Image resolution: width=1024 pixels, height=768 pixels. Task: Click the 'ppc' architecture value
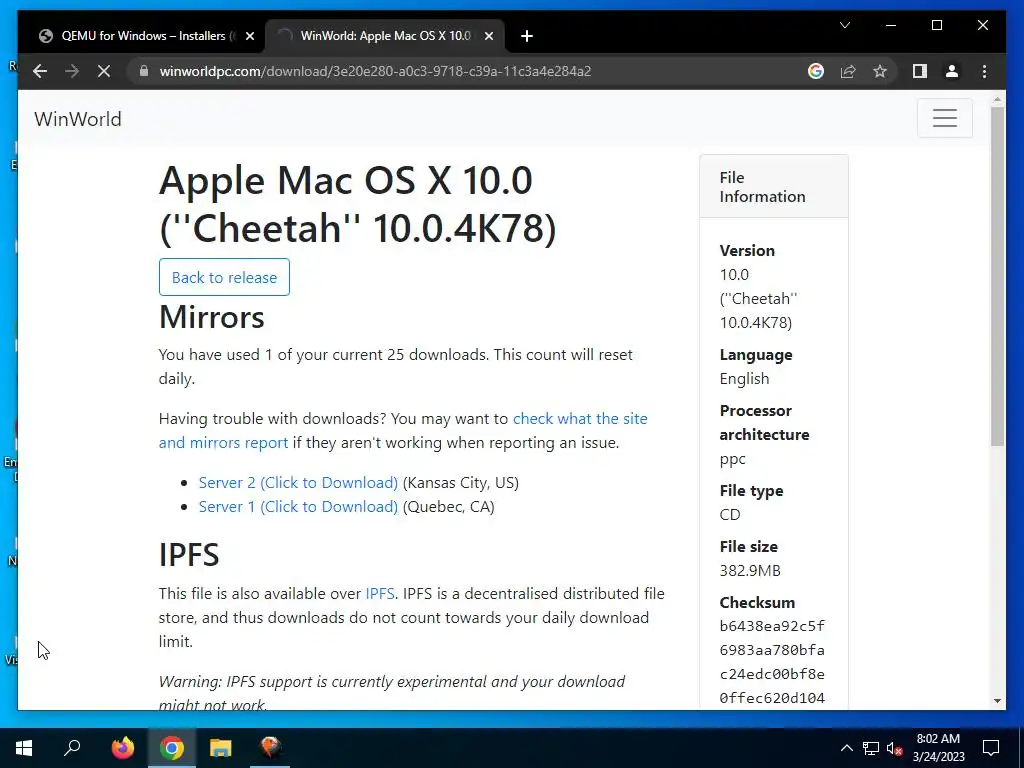[732, 459]
